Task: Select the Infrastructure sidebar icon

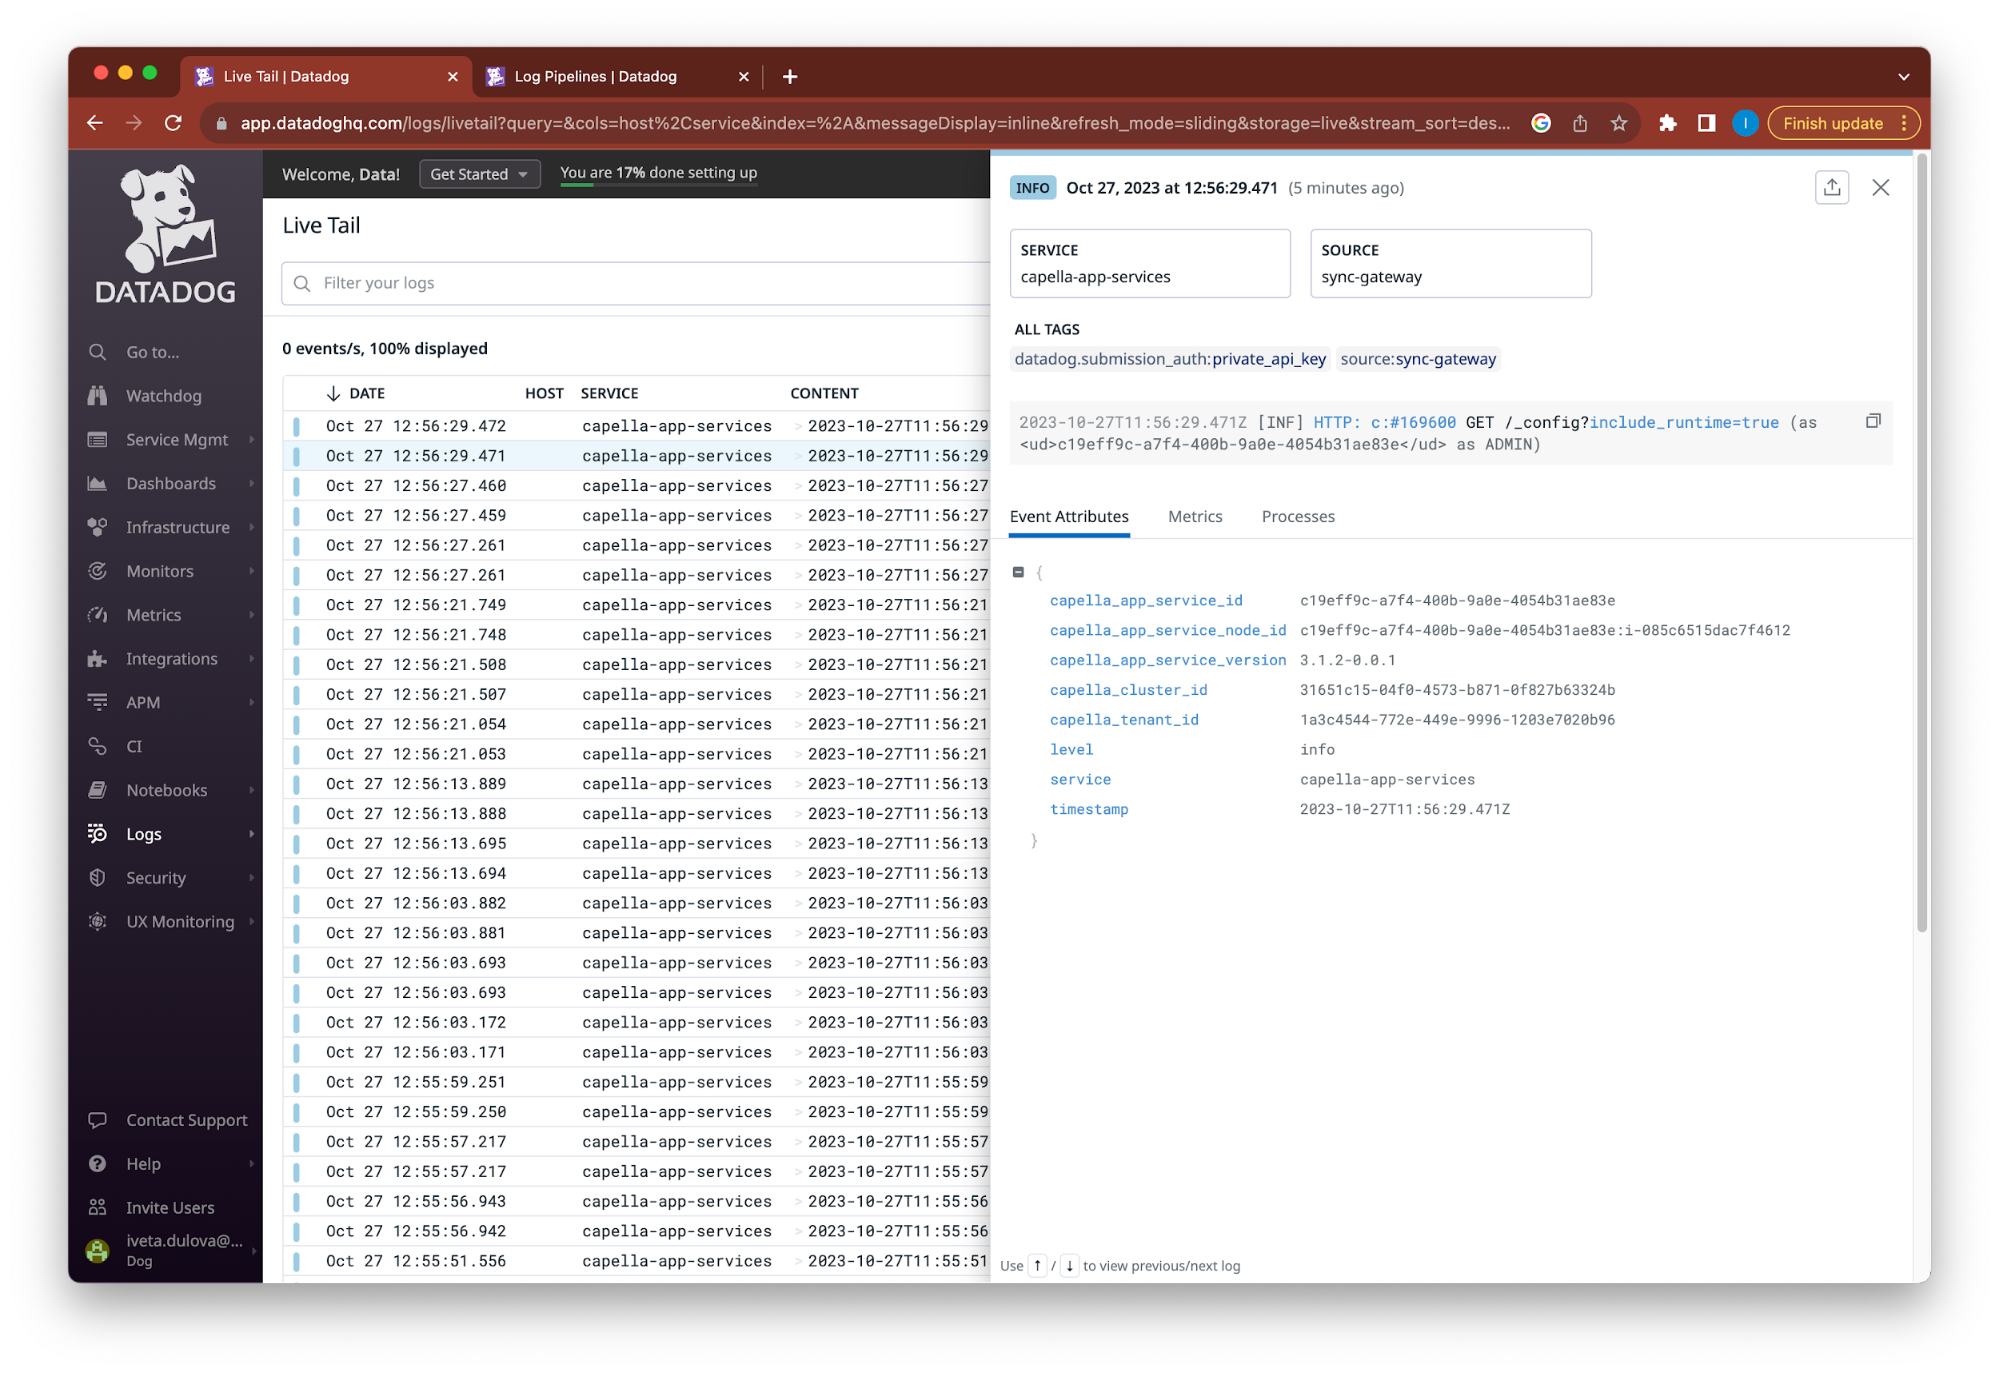Action: (x=98, y=527)
